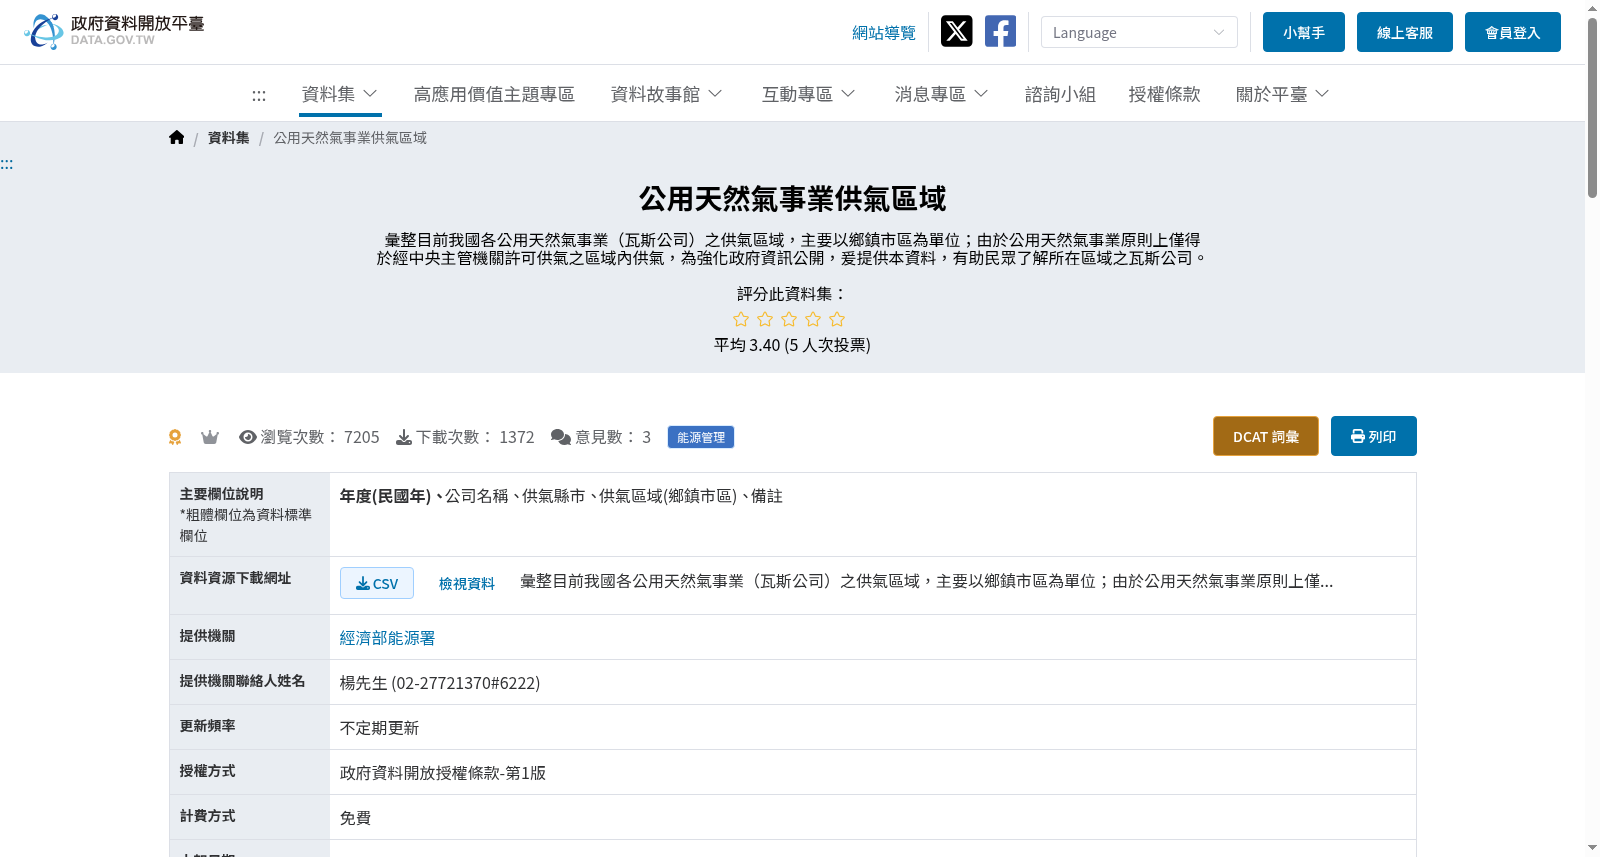Open the Language dropdown
1600x857 pixels.
[1139, 32]
